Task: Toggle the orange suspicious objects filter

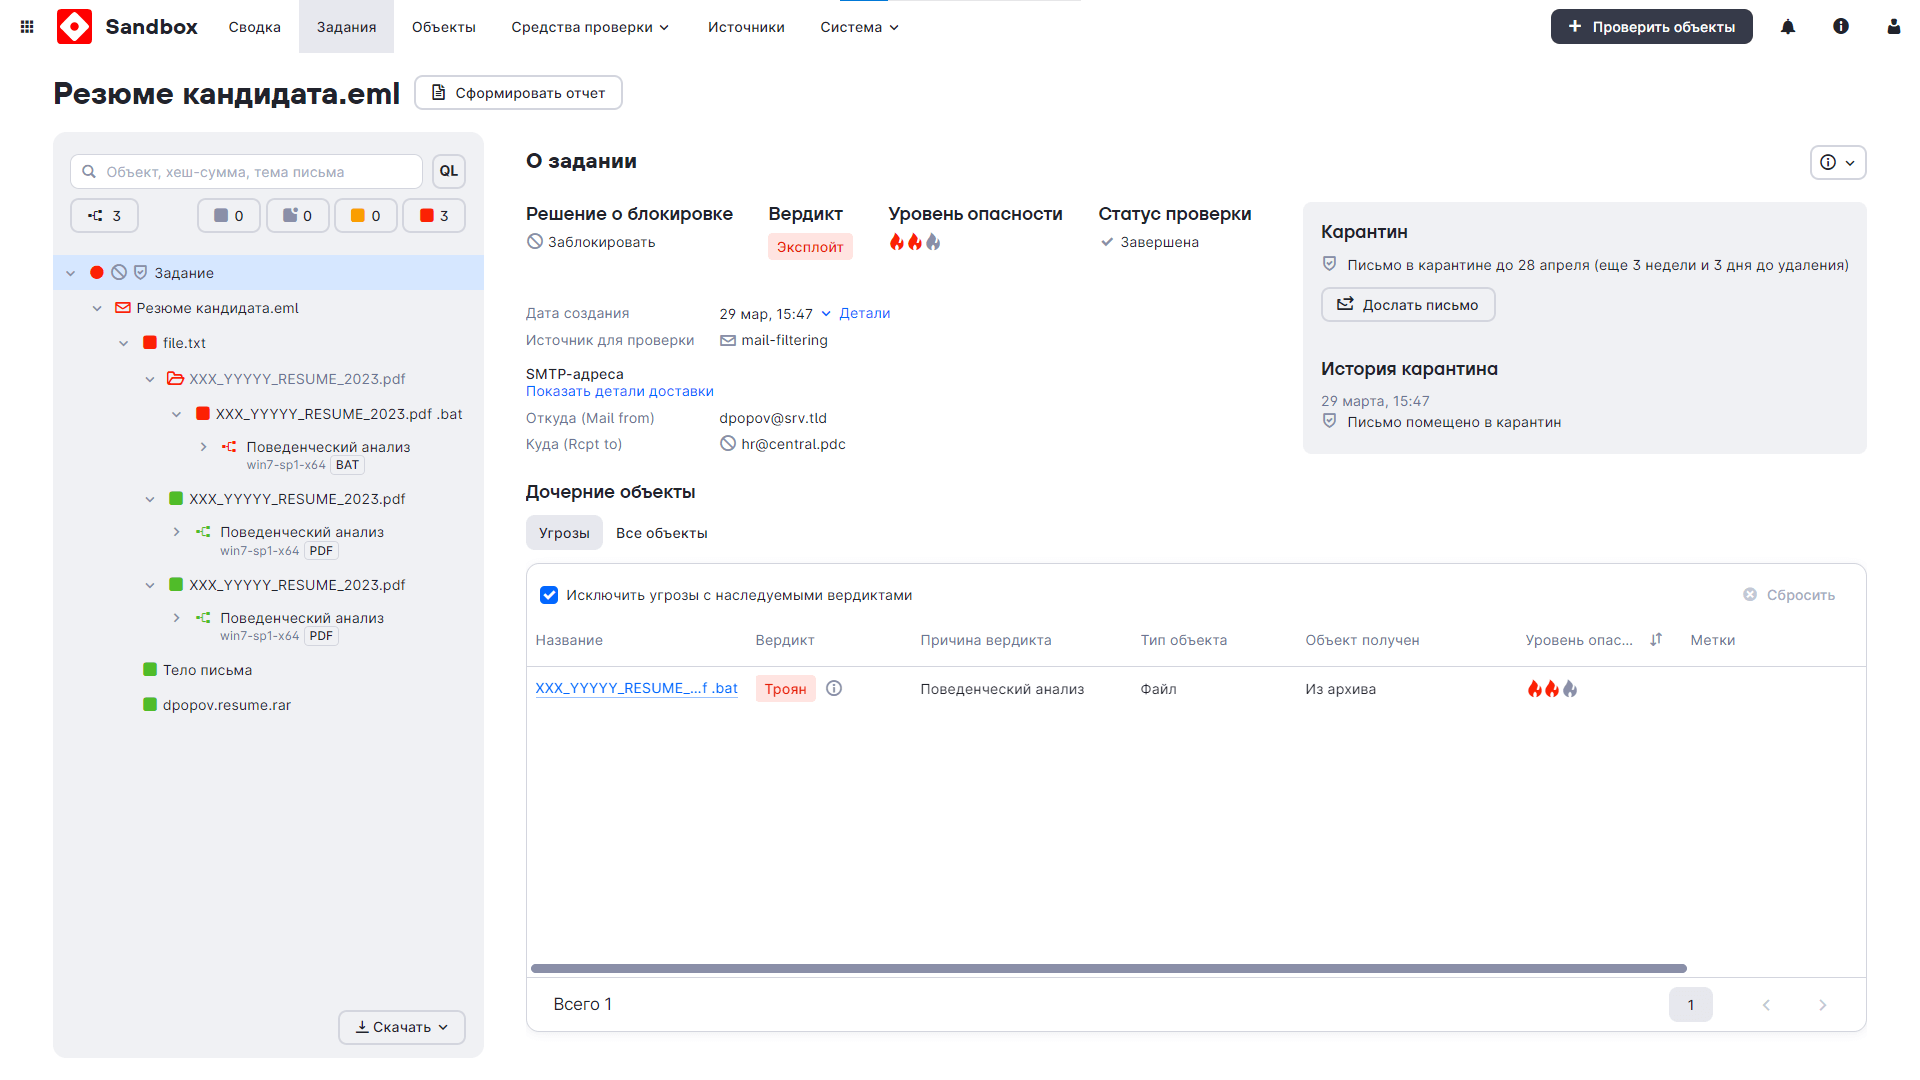Action: pyautogui.click(x=365, y=216)
